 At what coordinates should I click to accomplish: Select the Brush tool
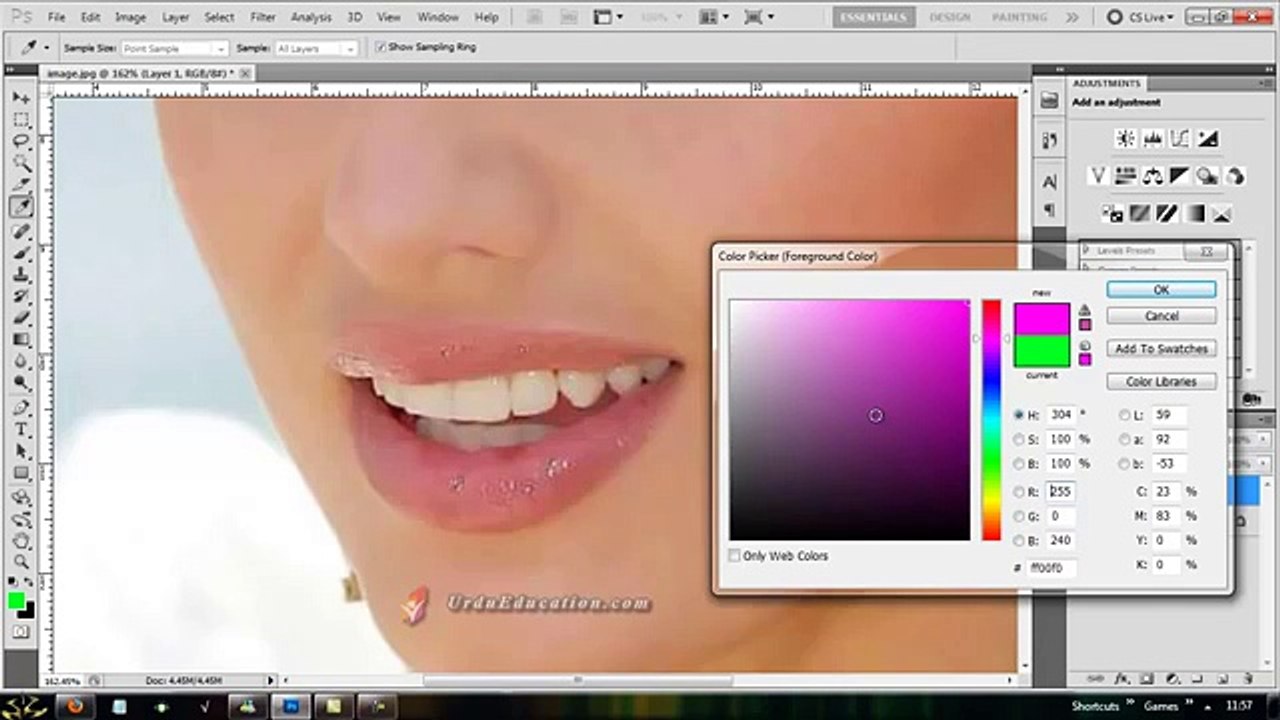click(21, 253)
